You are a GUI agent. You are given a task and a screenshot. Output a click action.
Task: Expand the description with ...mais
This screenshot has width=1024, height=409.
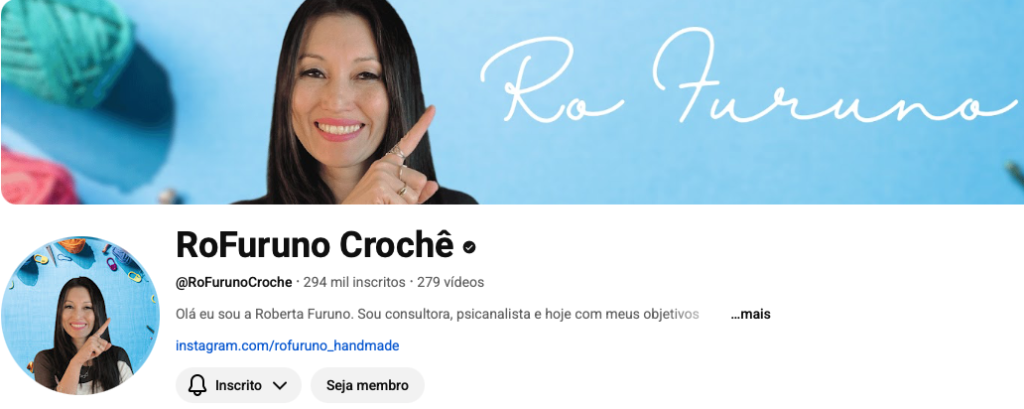pyautogui.click(x=750, y=314)
